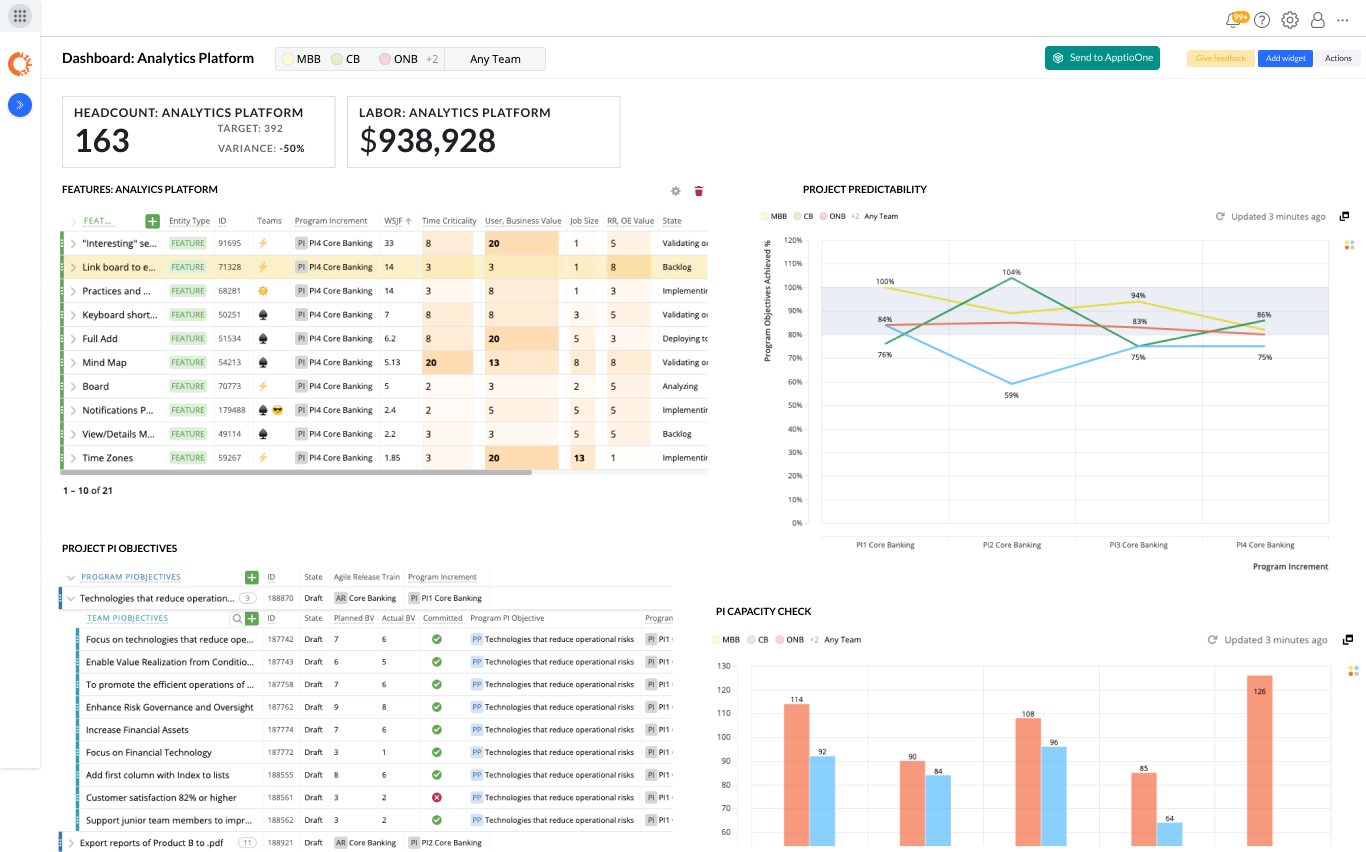1366x852 pixels.
Task: Click the help question mark icon
Action: [x=1262, y=20]
